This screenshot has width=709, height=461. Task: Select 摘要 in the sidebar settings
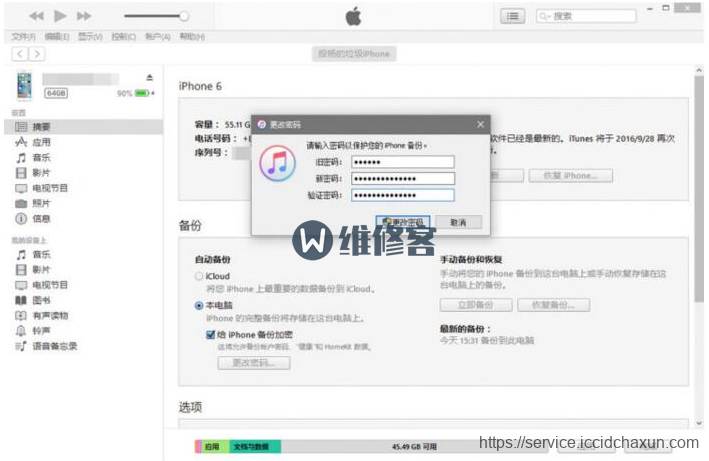tap(84, 127)
